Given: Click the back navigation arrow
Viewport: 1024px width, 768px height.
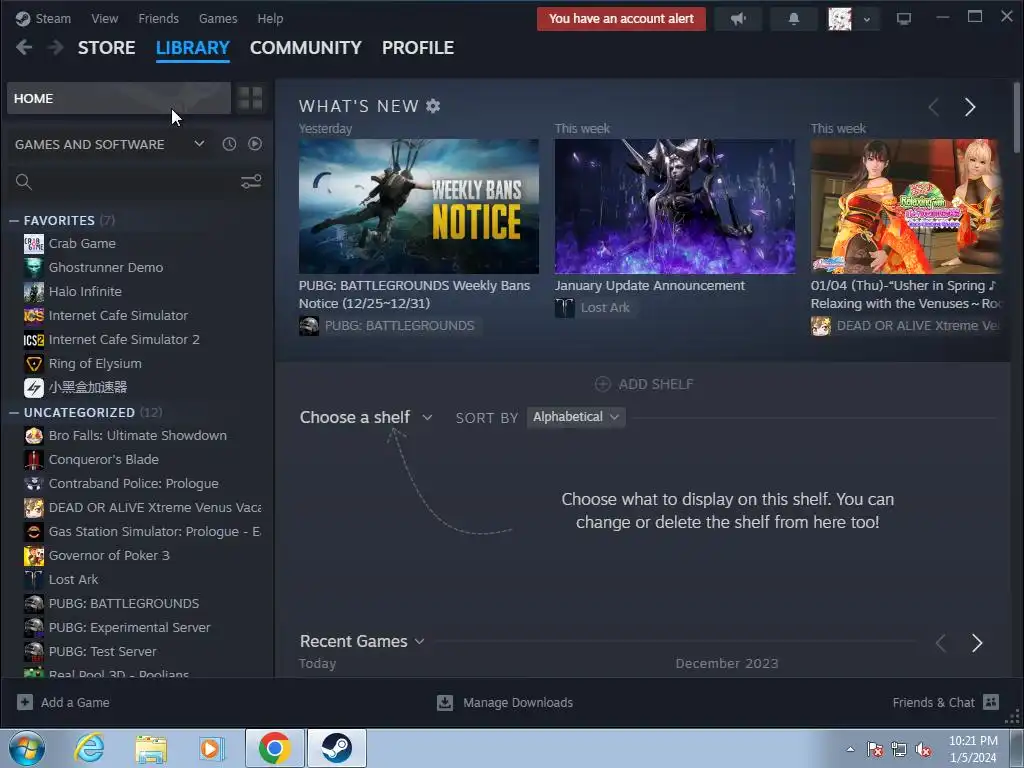Looking at the screenshot, I should pyautogui.click(x=24, y=47).
